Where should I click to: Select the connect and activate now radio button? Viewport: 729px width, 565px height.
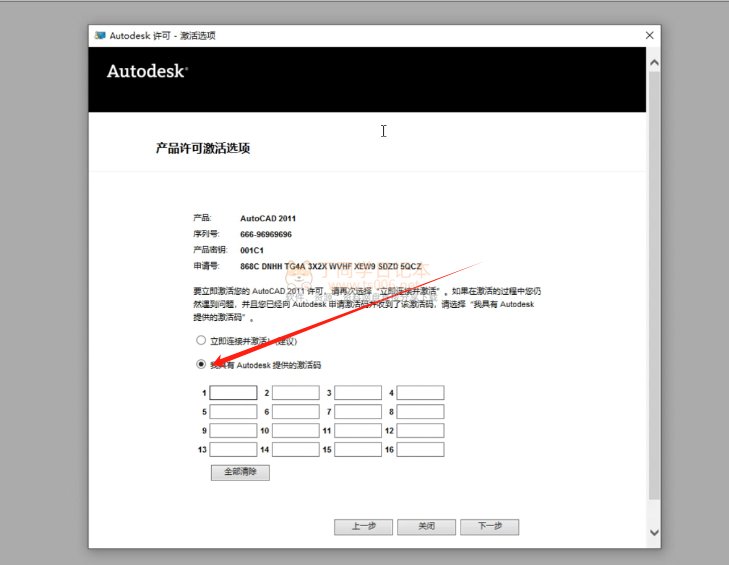click(x=201, y=340)
